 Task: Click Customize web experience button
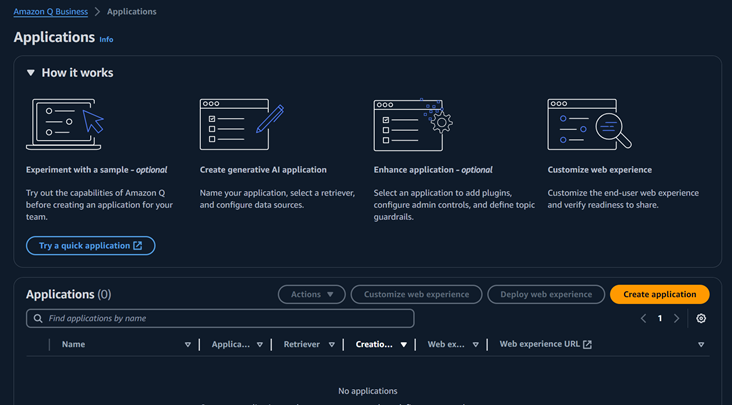click(x=416, y=294)
